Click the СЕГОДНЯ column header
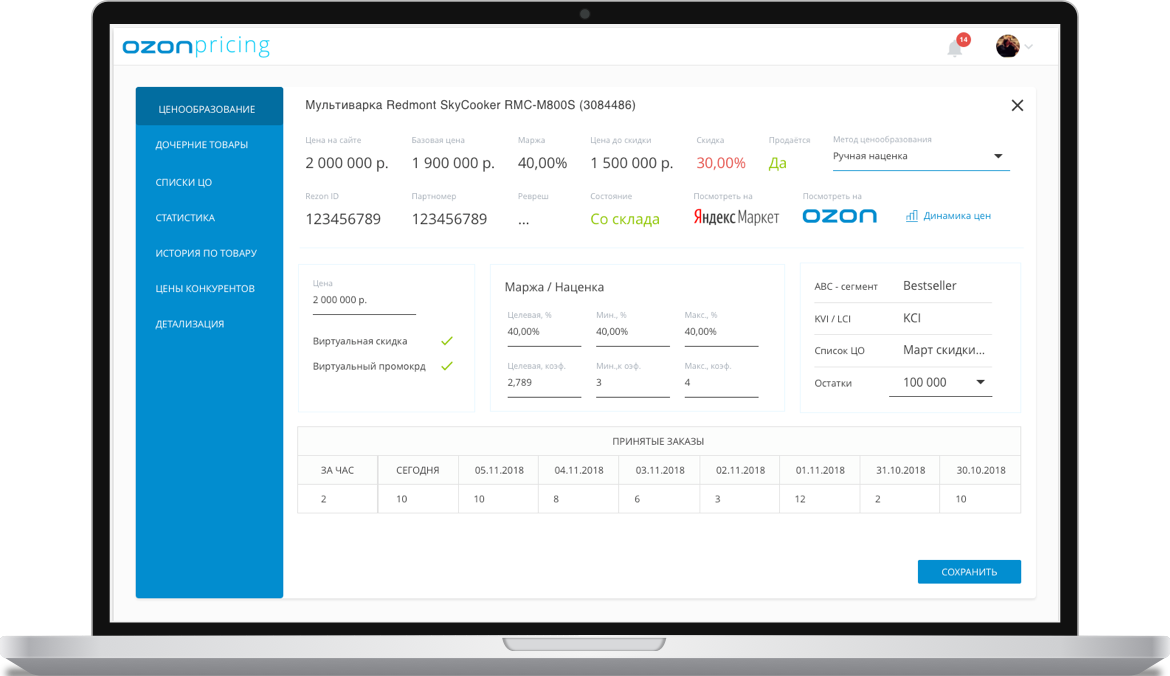 click(x=418, y=471)
